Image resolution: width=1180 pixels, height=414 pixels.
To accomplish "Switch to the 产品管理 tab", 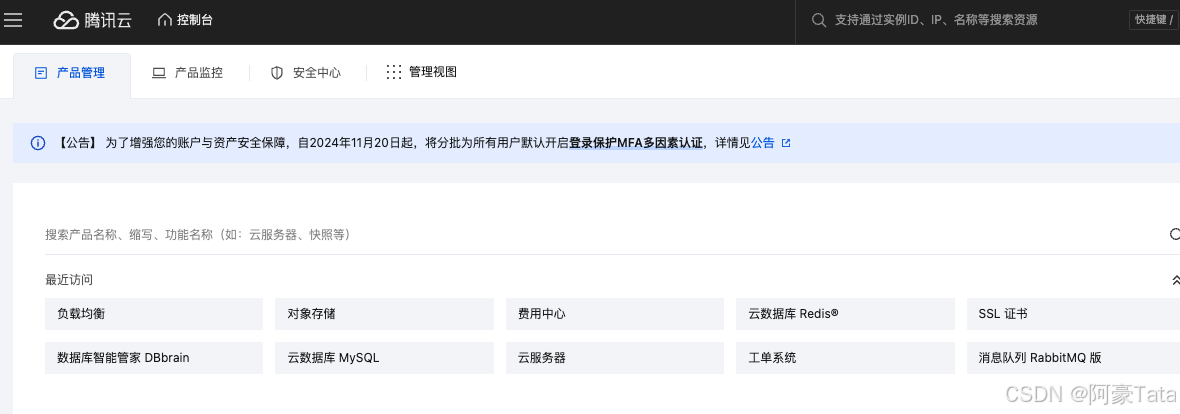I will (71, 73).
